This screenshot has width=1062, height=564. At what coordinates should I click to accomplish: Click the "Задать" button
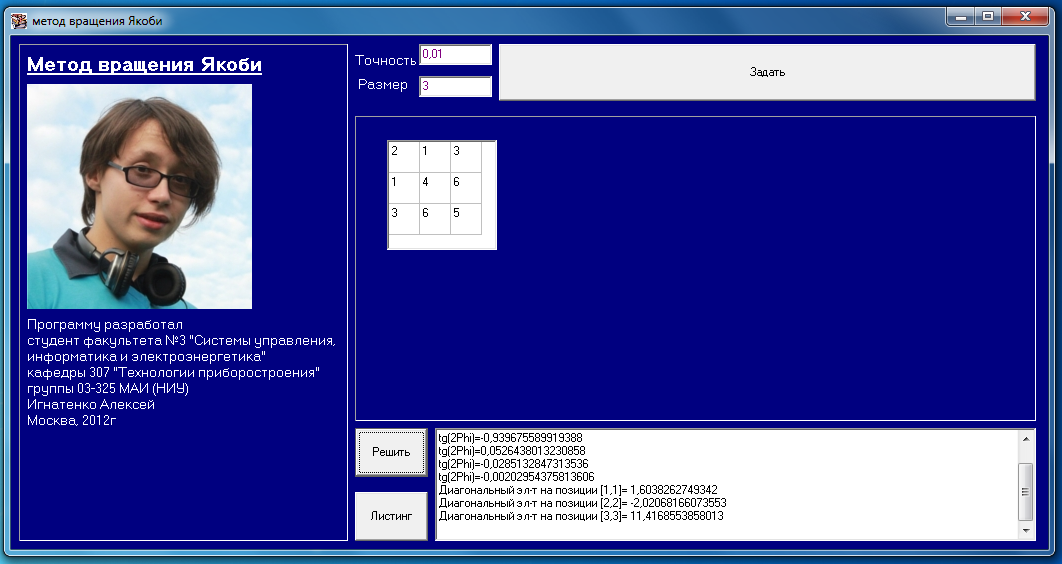767,72
